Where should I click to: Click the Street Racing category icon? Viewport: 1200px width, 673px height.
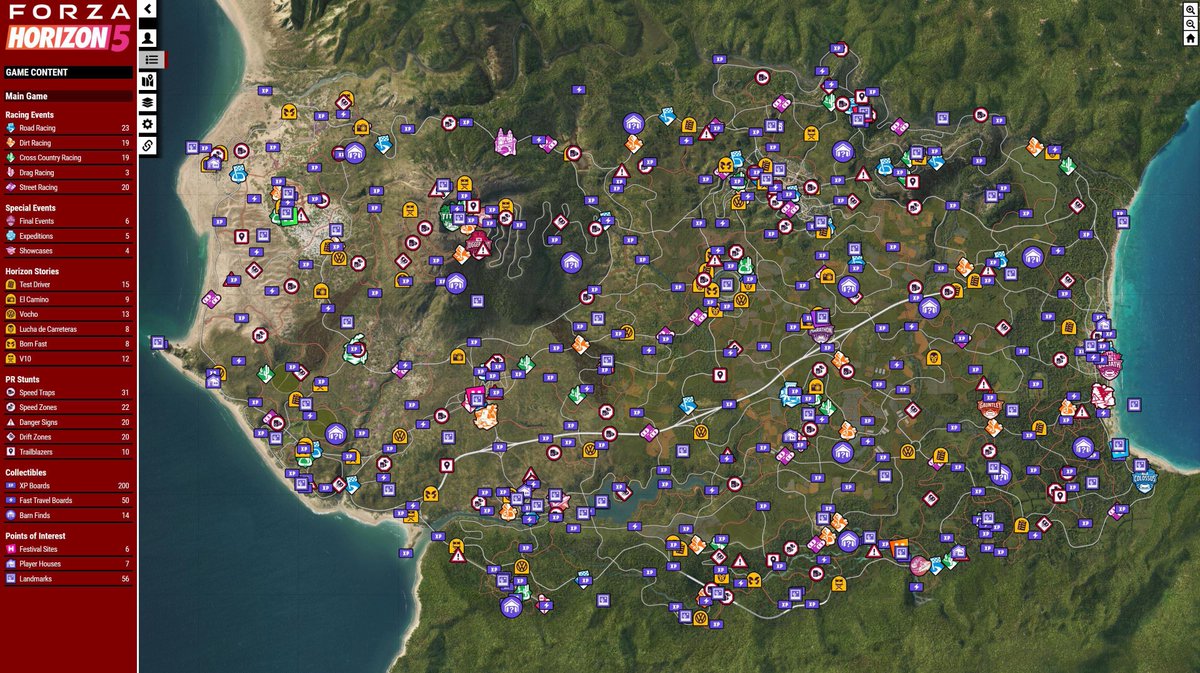pyautogui.click(x=11, y=187)
